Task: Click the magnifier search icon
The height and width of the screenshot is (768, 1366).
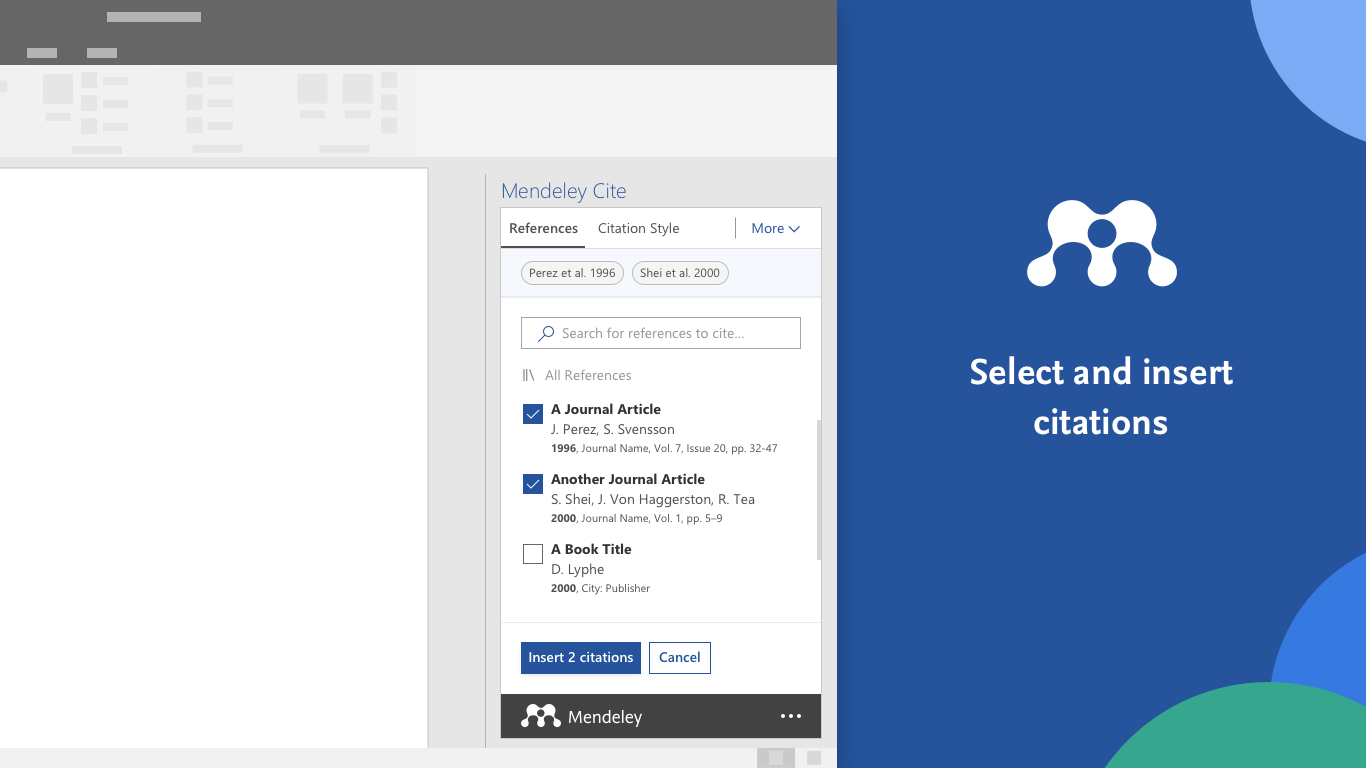Action: pos(546,333)
